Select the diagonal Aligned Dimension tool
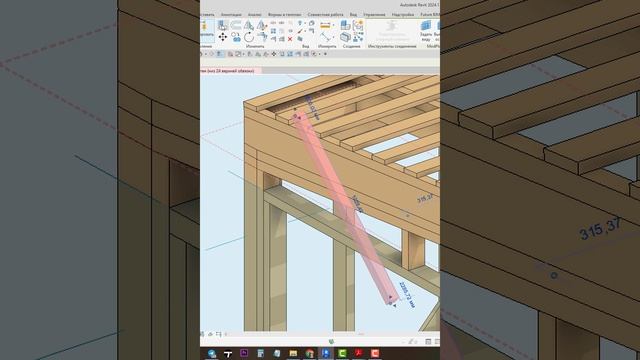Screen dimensions: 640x360 pos(325,37)
